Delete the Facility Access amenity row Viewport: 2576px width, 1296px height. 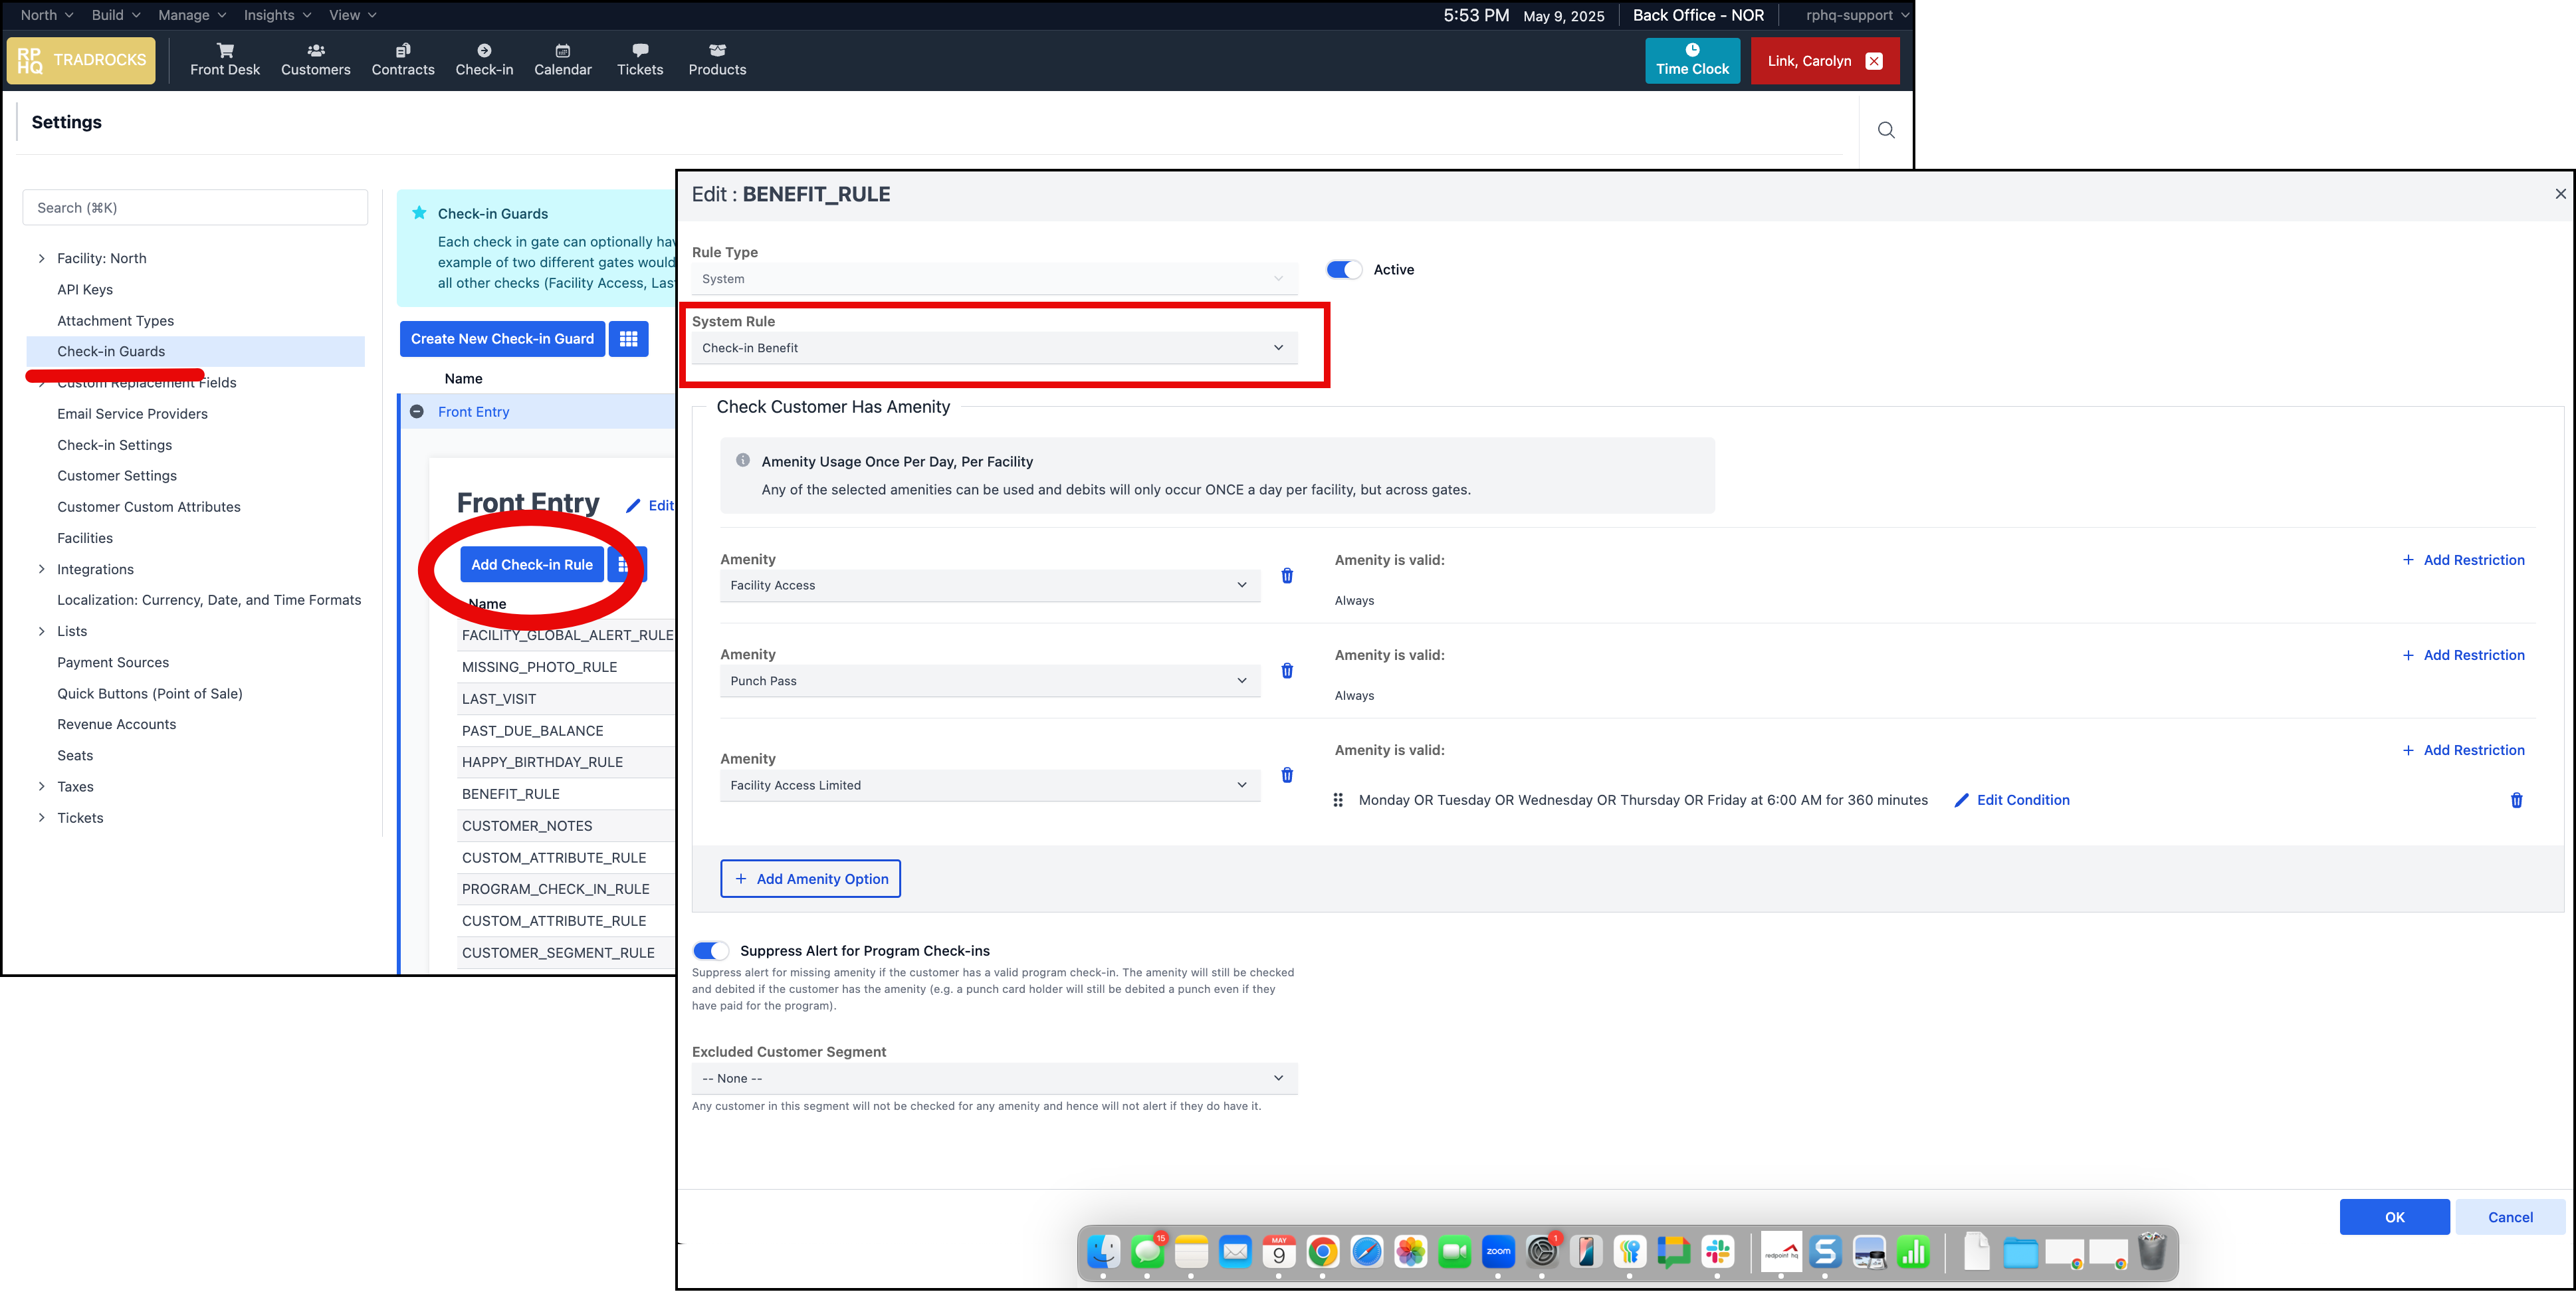pyautogui.click(x=1287, y=576)
